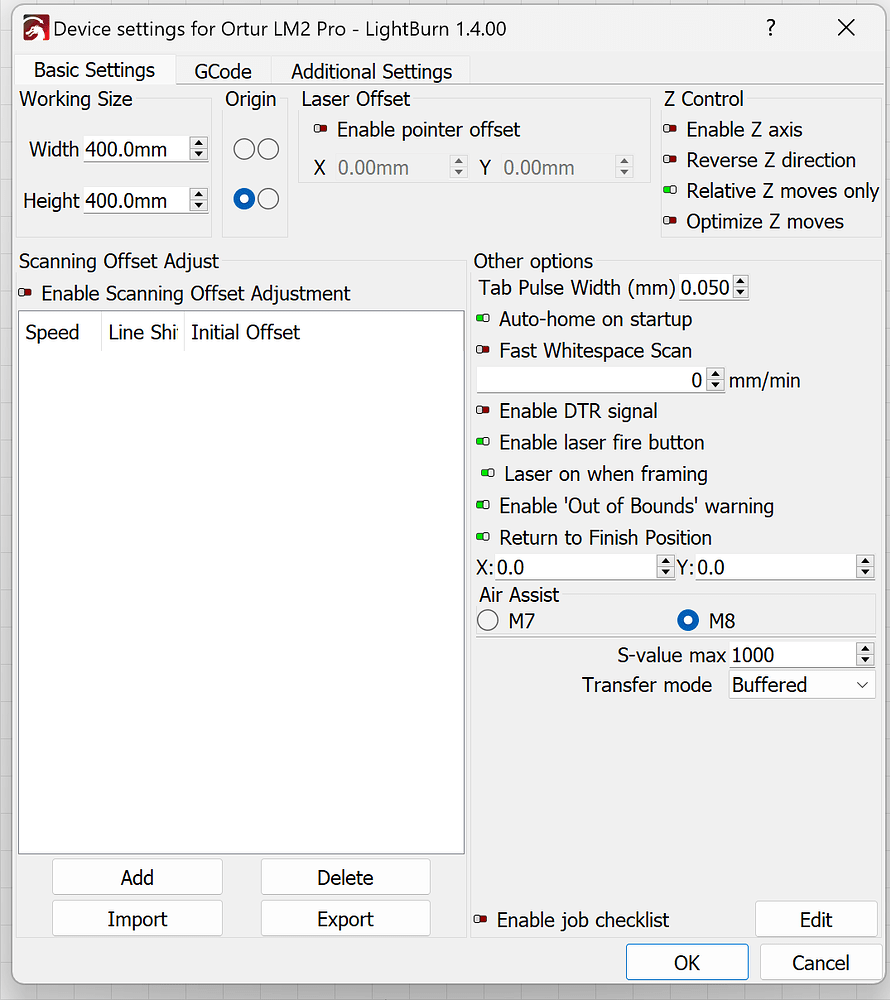Open help via the question mark icon
Screen dimensions: 890x1000
[x=770, y=29]
